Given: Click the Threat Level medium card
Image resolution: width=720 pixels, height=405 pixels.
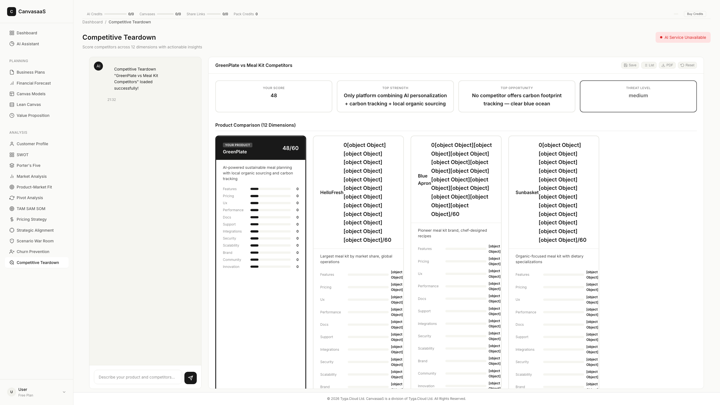Looking at the screenshot, I should point(638,96).
